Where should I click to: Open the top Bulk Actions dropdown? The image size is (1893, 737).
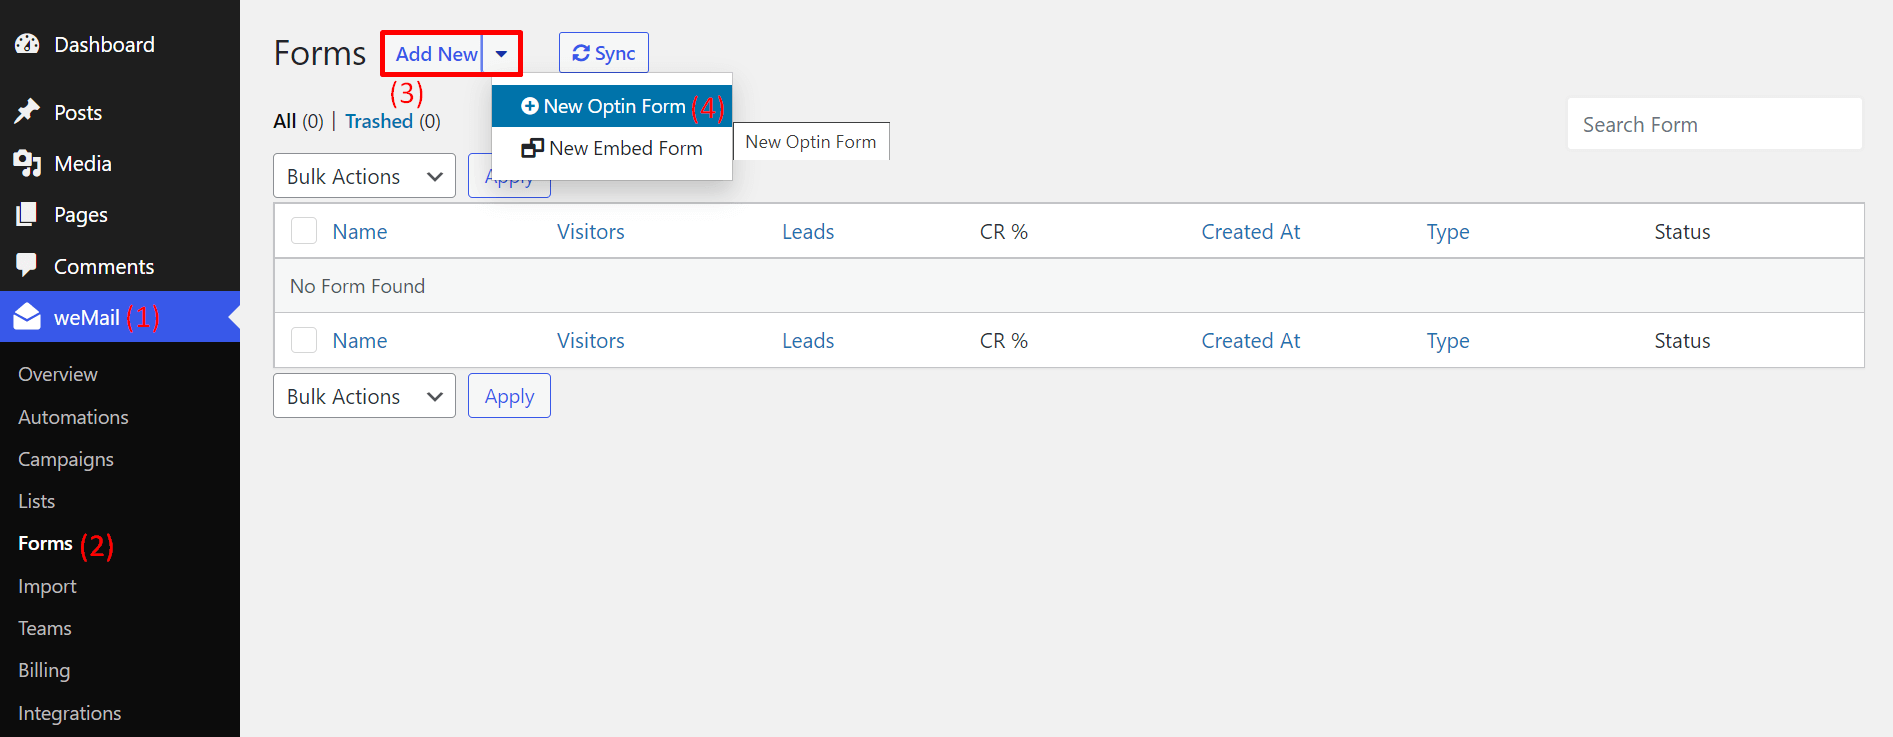tap(364, 176)
